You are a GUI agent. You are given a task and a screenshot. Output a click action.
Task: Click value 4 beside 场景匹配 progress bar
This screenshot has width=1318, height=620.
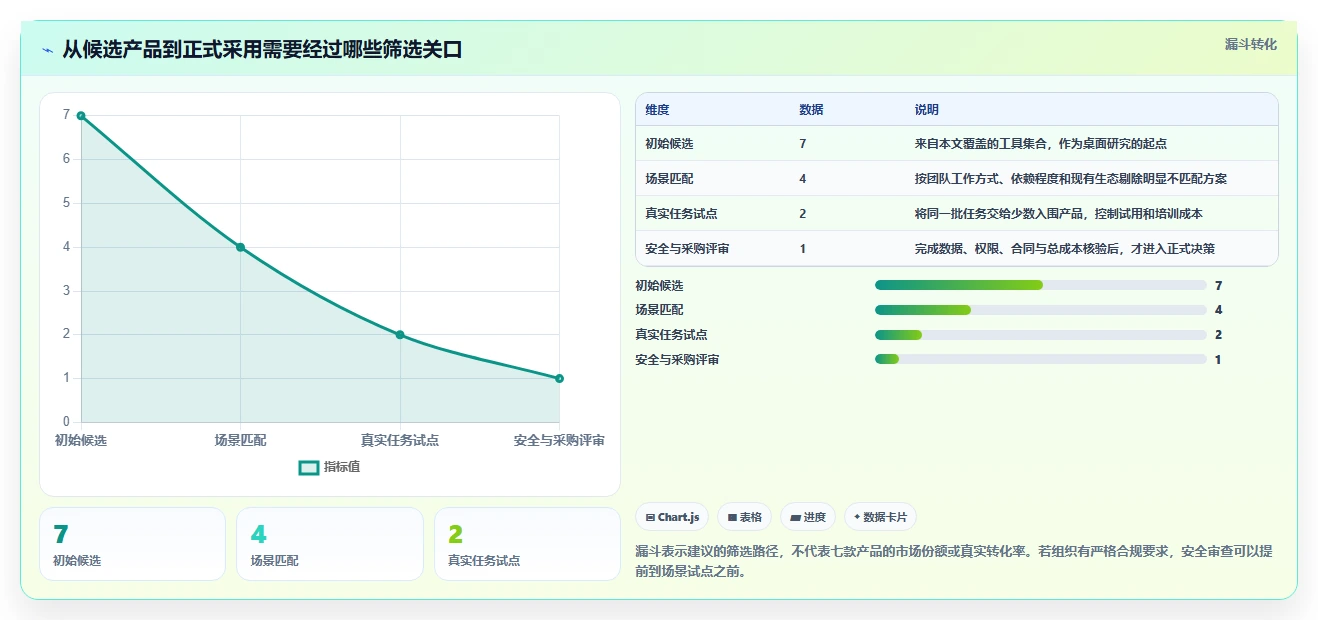click(x=1218, y=310)
